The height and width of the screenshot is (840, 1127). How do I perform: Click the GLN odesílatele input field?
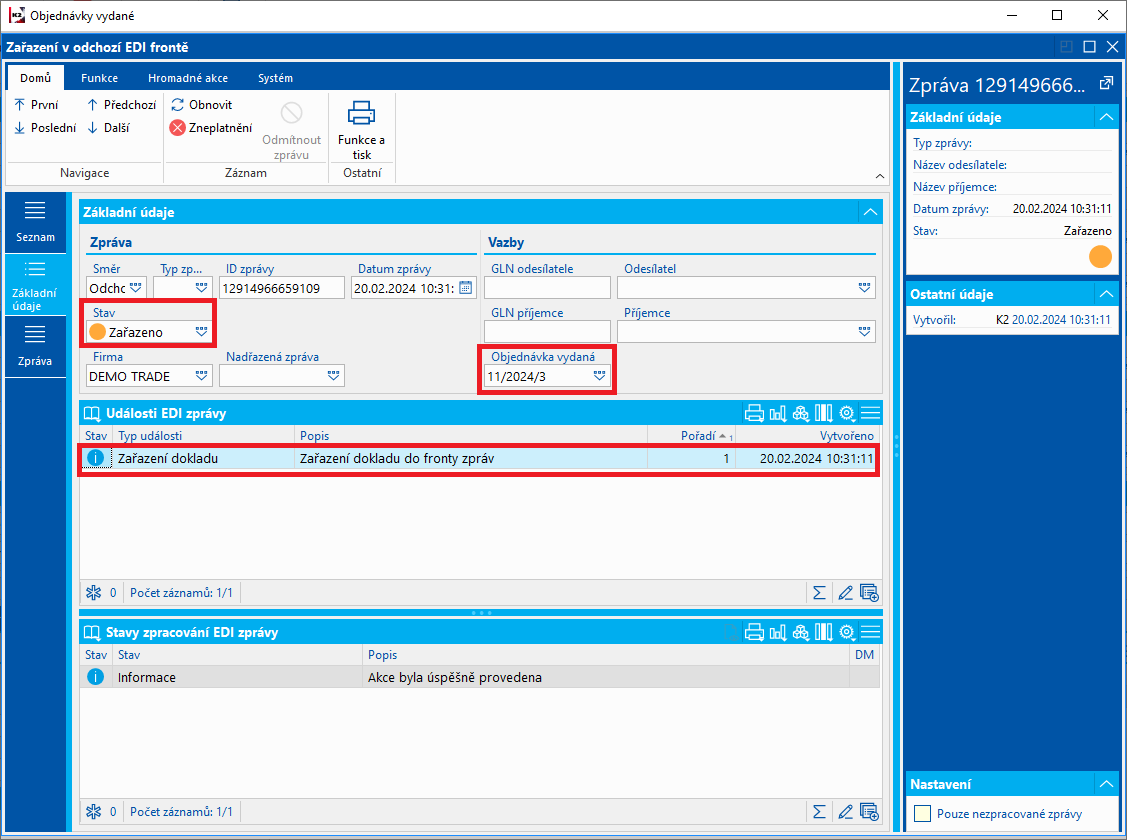548,288
